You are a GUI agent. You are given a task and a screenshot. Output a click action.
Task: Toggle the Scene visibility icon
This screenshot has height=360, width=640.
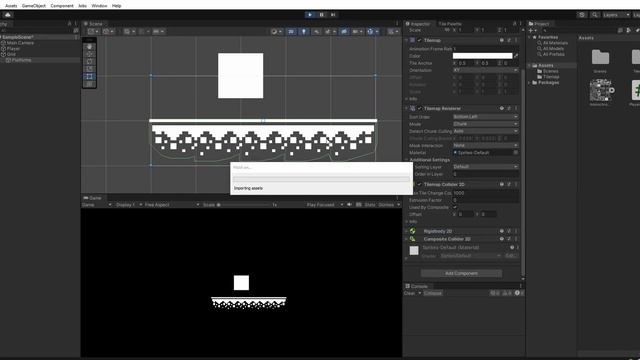[344, 31]
